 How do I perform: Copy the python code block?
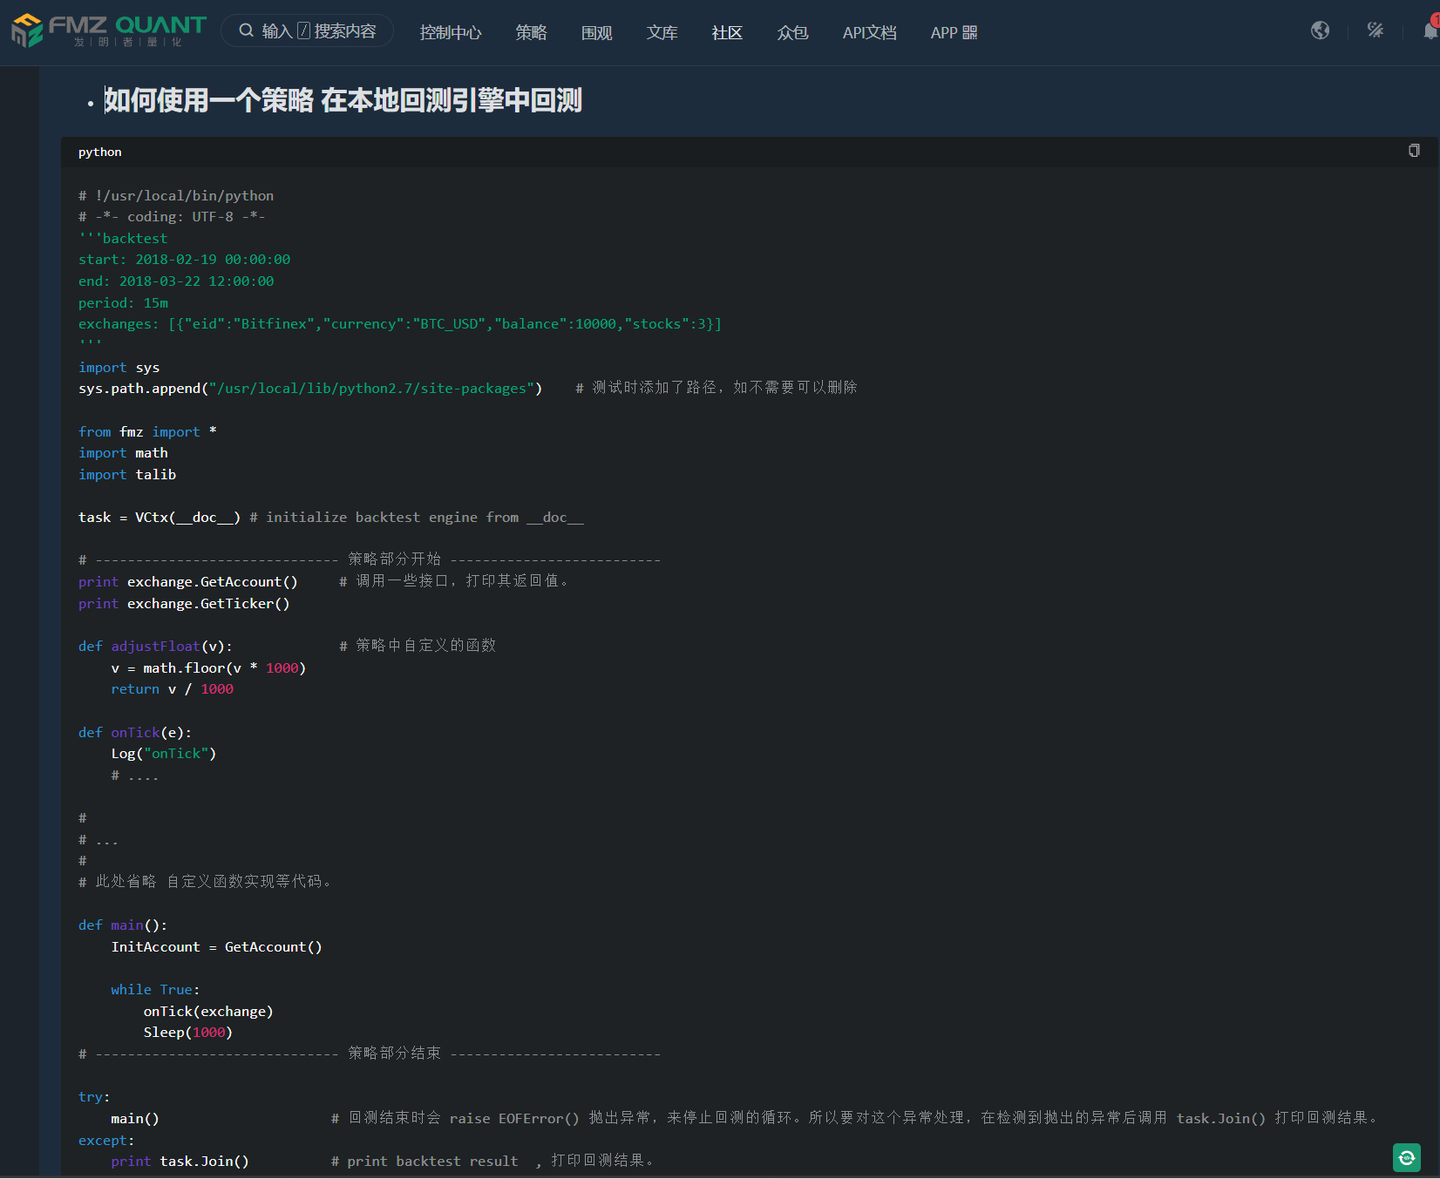(1414, 151)
